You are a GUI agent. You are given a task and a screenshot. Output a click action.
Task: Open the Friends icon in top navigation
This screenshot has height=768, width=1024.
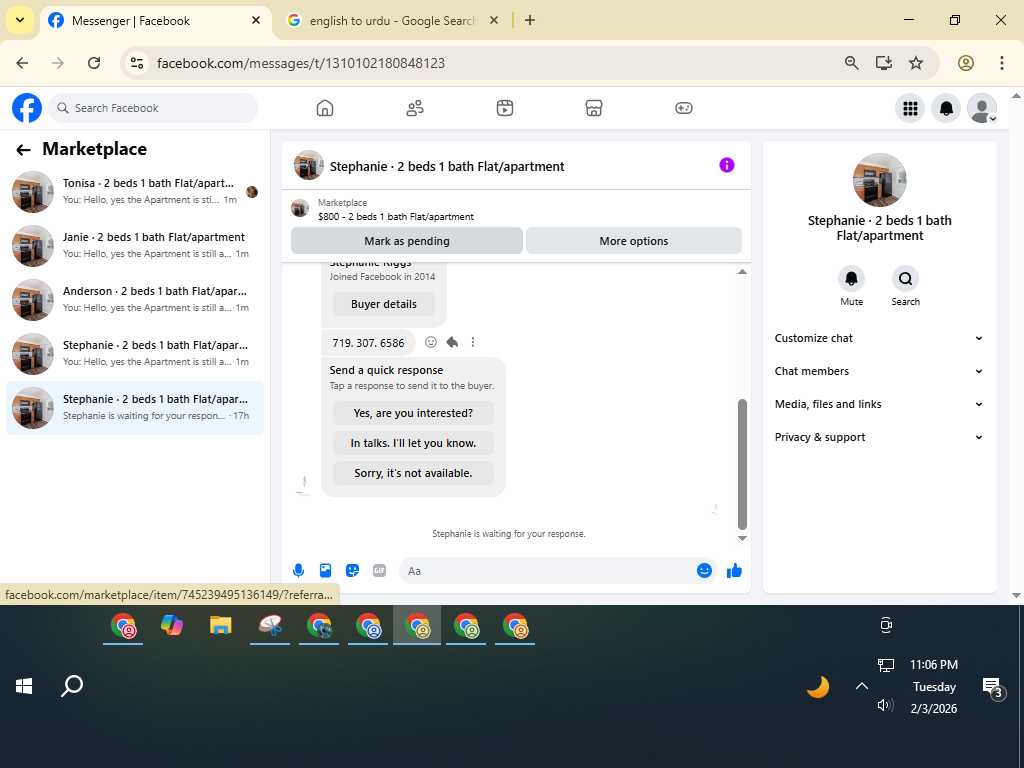[415, 108]
